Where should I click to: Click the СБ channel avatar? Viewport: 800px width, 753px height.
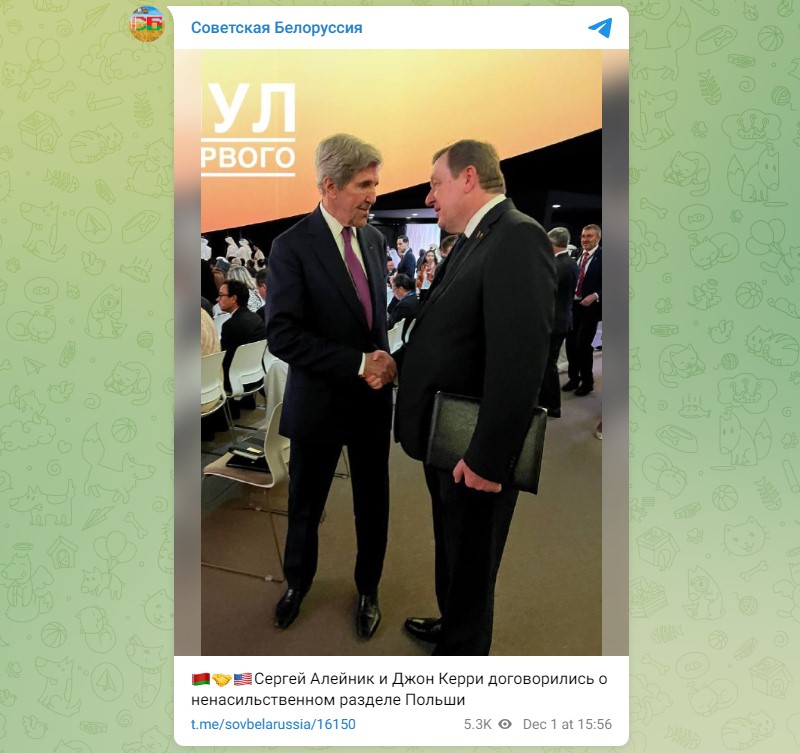(147, 24)
